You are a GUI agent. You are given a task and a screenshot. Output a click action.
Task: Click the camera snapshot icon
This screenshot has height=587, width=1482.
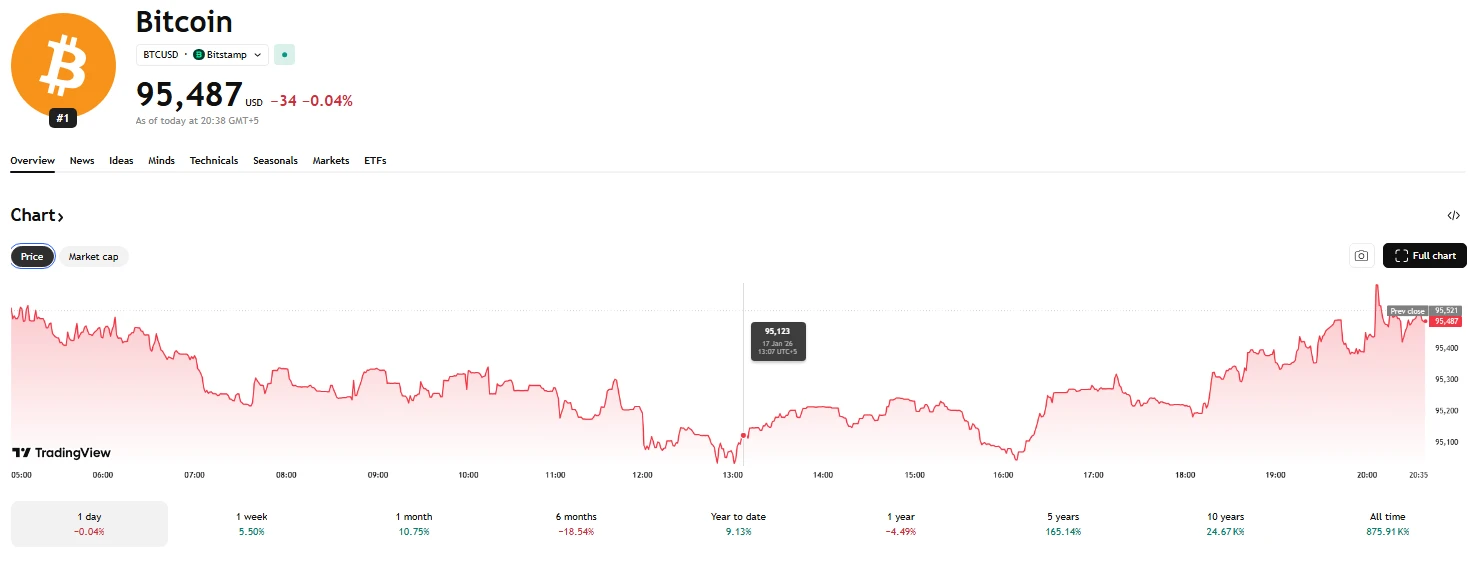tap(1361, 256)
